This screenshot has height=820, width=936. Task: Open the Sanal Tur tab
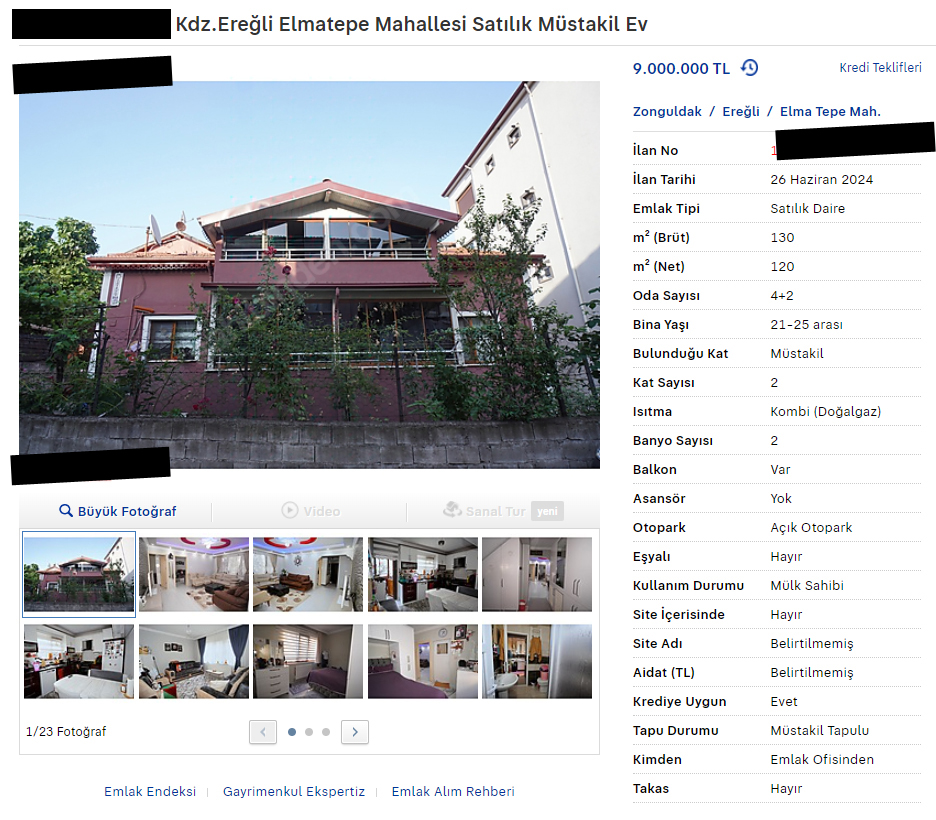[x=503, y=511]
